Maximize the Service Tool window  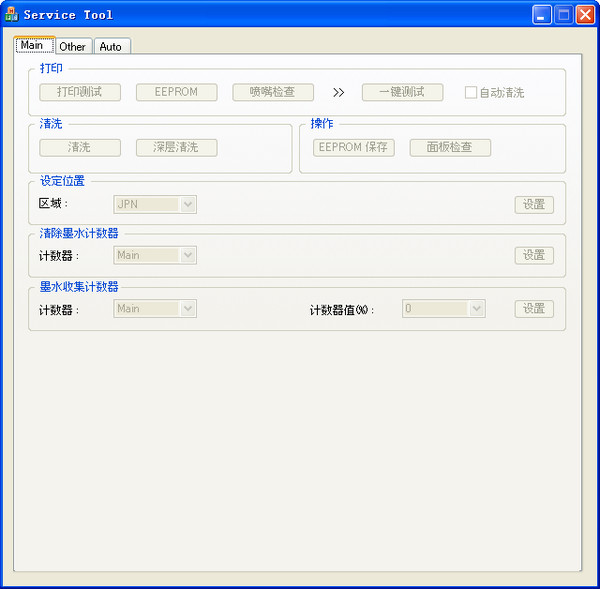[563, 15]
